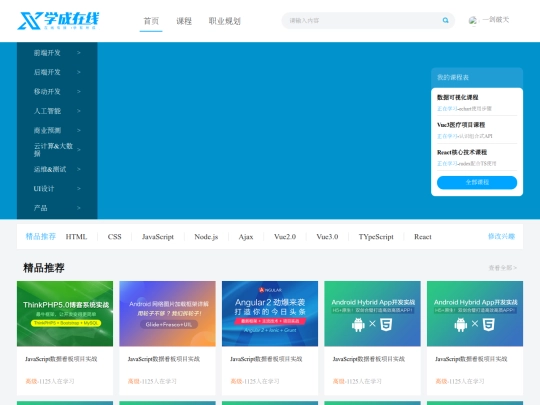
Task: Click the 精品推荐 label in the interest bar
Action: pos(41,236)
